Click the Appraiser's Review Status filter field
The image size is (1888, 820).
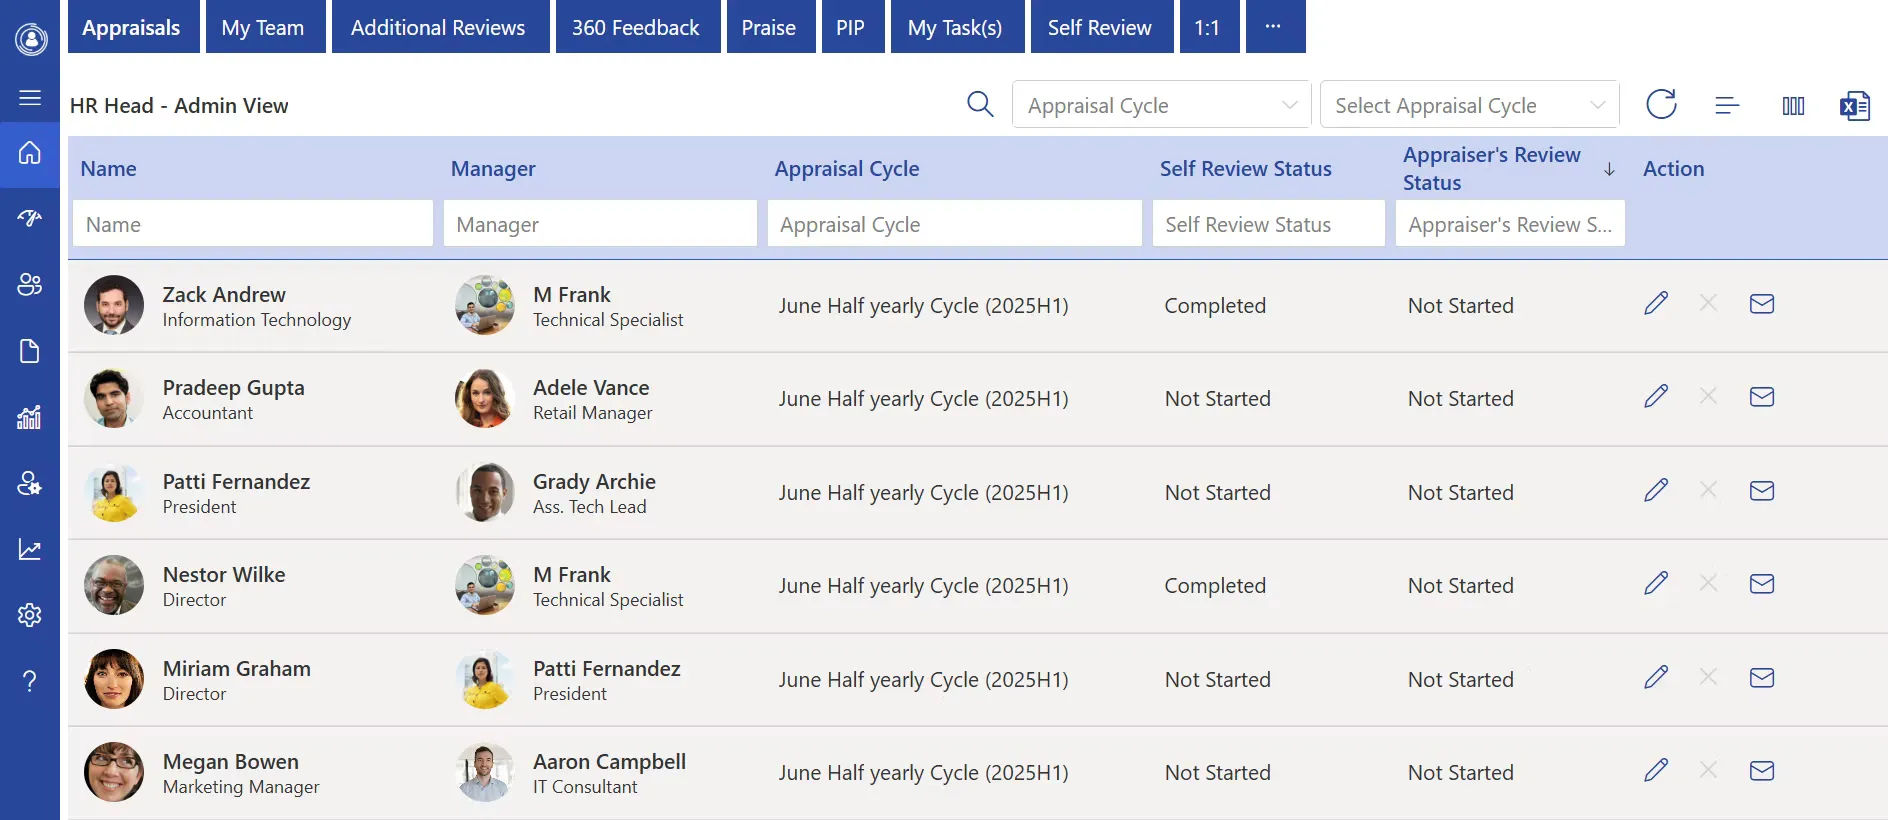[1510, 224]
